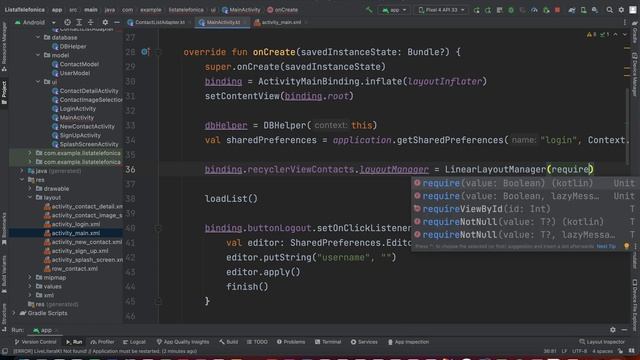Image resolution: width=640 pixels, height=360 pixels.
Task: Open the Services tool window
Action: [364, 342]
